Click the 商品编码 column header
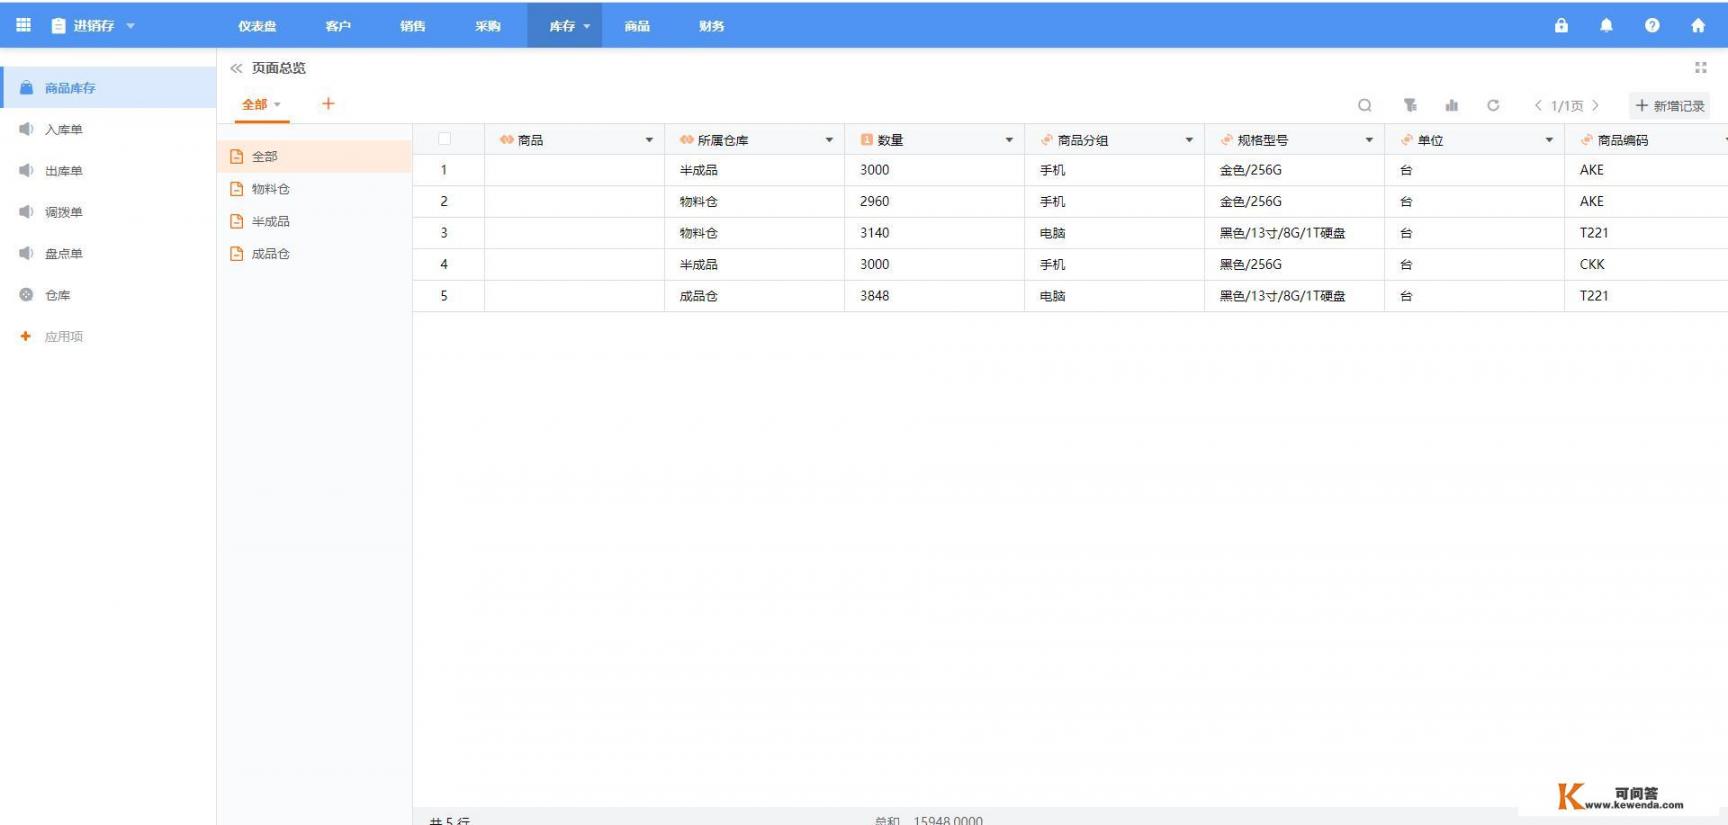Viewport: 1728px width, 825px height. (1646, 140)
